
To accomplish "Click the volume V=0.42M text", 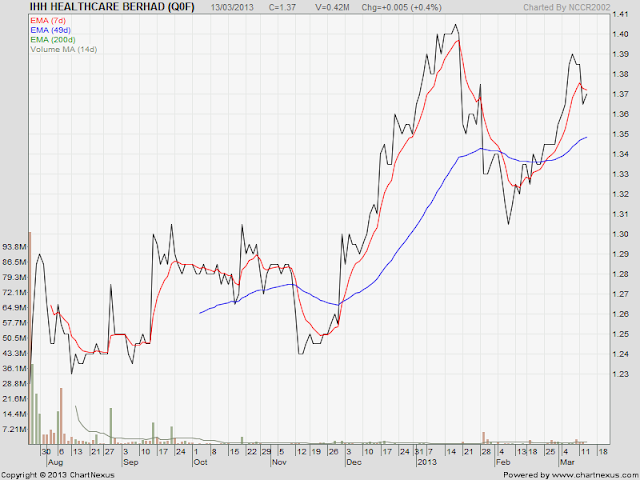I will [x=332, y=7].
